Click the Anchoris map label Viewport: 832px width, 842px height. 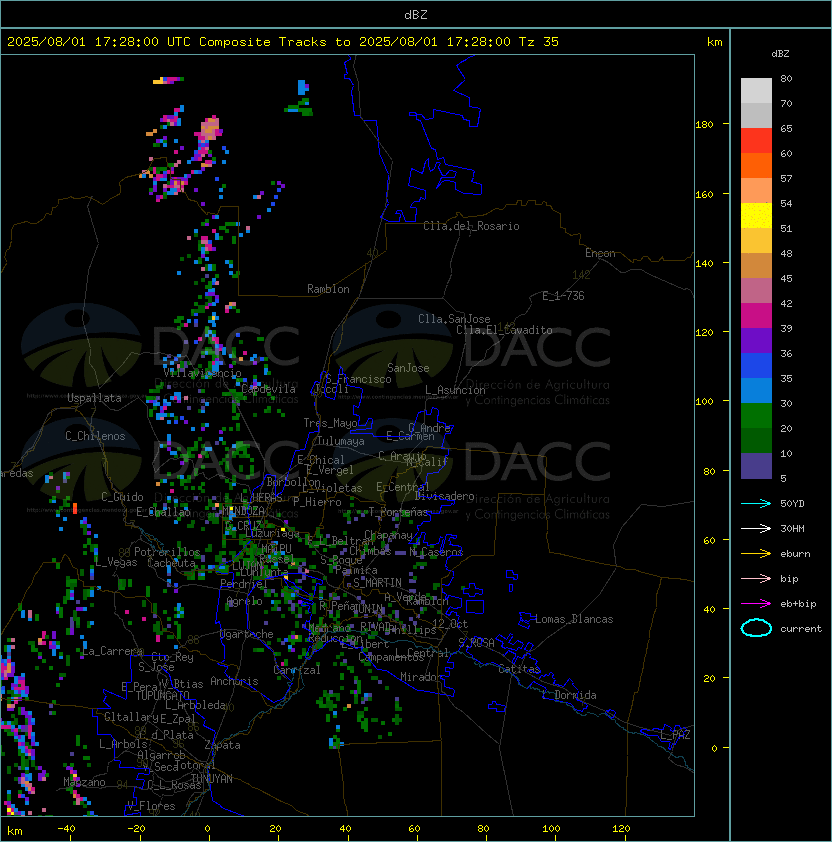[x=234, y=681]
